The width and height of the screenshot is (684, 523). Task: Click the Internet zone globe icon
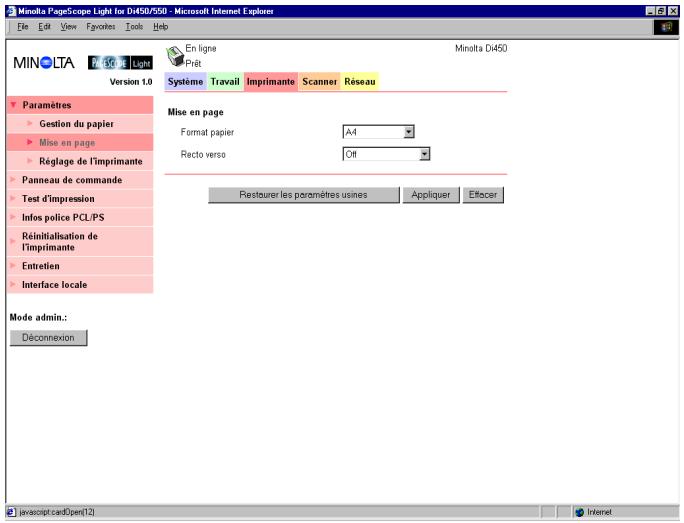coord(580,512)
